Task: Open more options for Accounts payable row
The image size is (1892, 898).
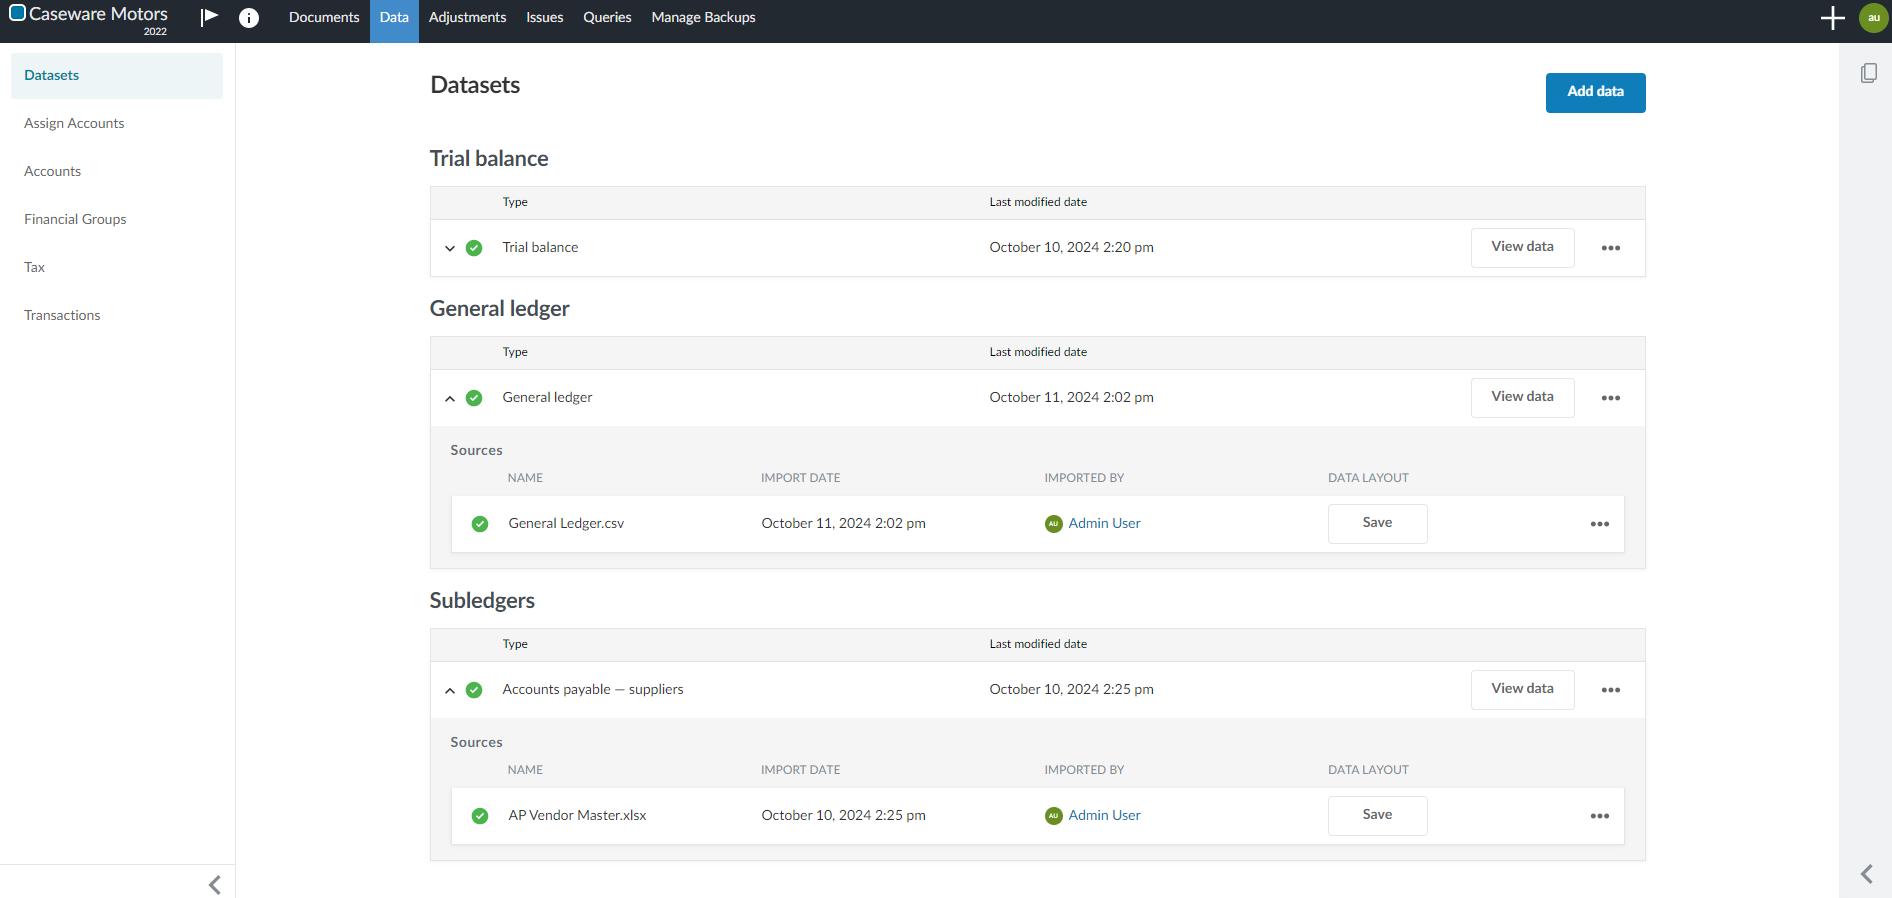Action: coord(1610,690)
